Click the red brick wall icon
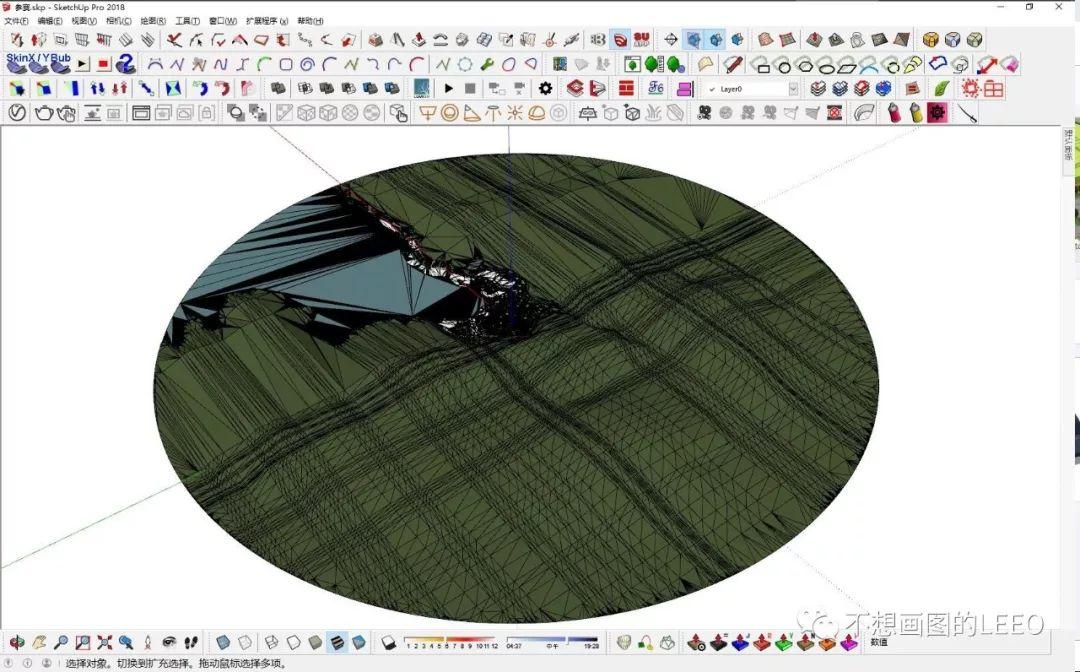This screenshot has height=672, width=1080. point(626,88)
